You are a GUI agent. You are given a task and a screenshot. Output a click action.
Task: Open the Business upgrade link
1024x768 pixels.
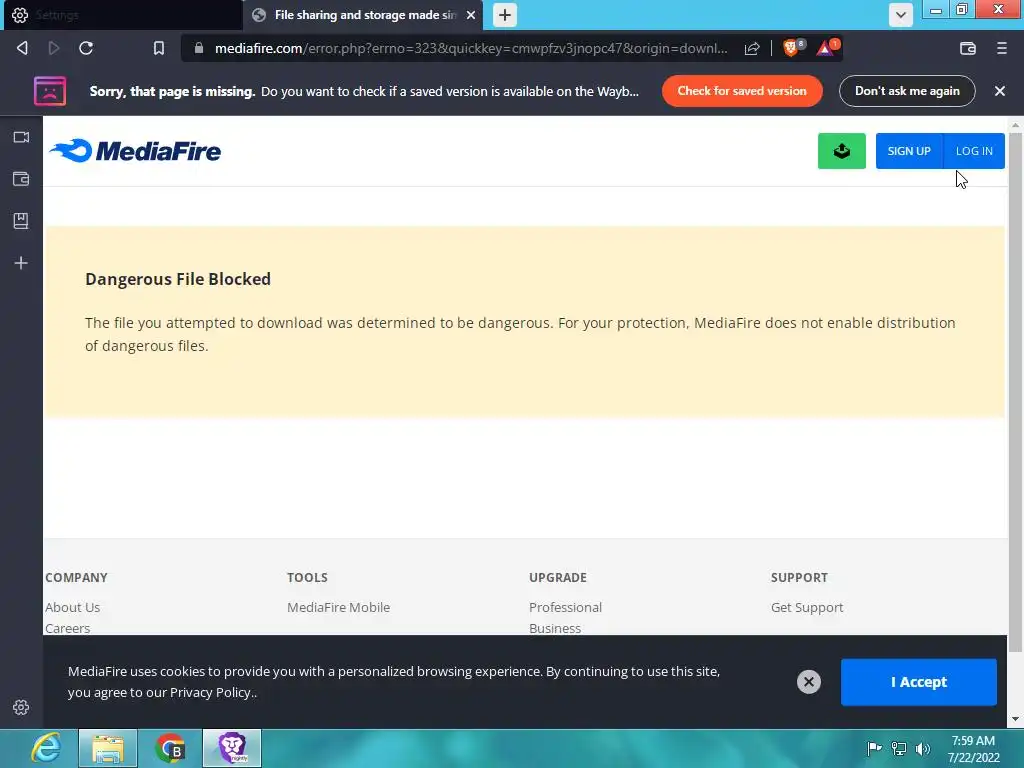[x=555, y=628]
